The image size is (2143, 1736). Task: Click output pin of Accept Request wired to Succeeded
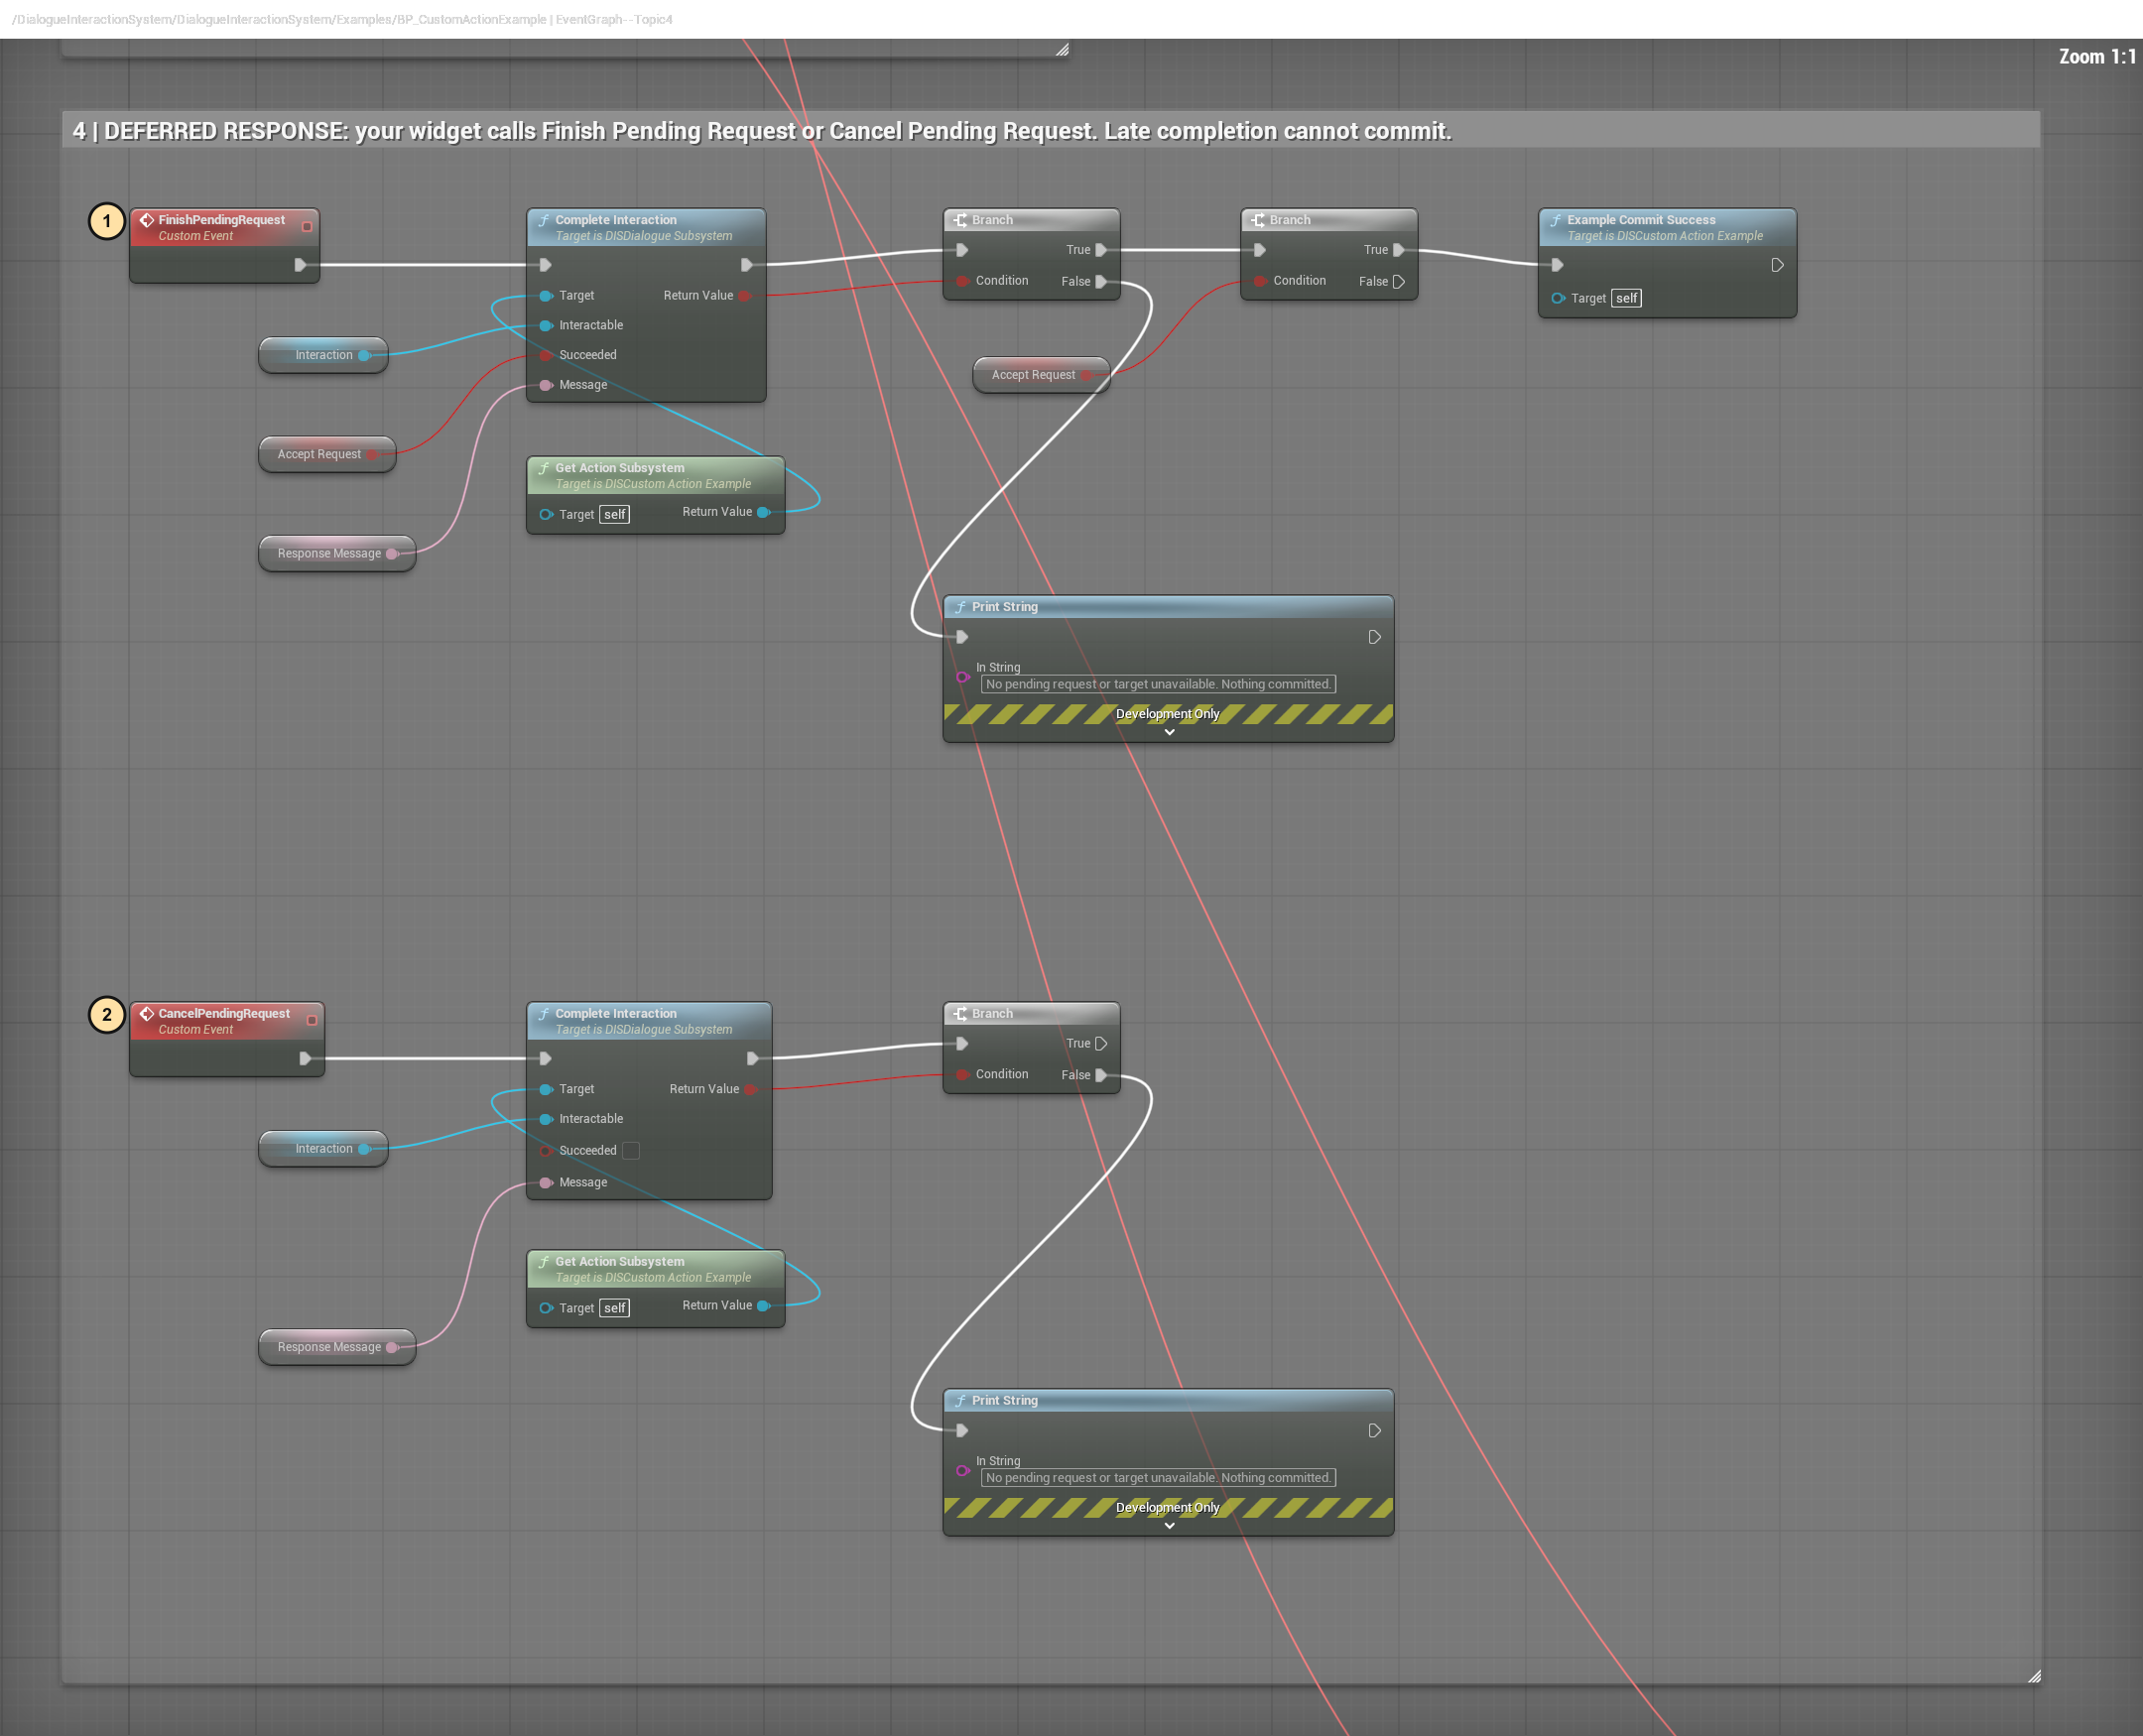(x=372, y=454)
